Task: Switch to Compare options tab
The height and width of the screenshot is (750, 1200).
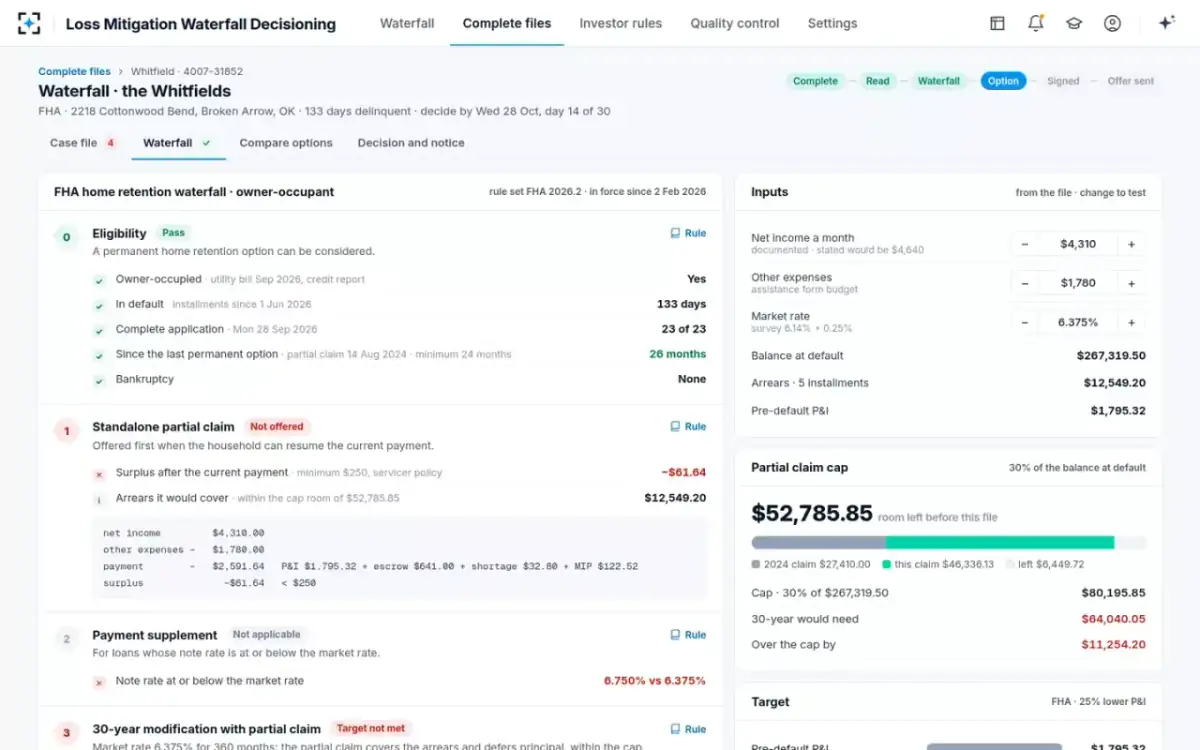Action: tap(286, 143)
